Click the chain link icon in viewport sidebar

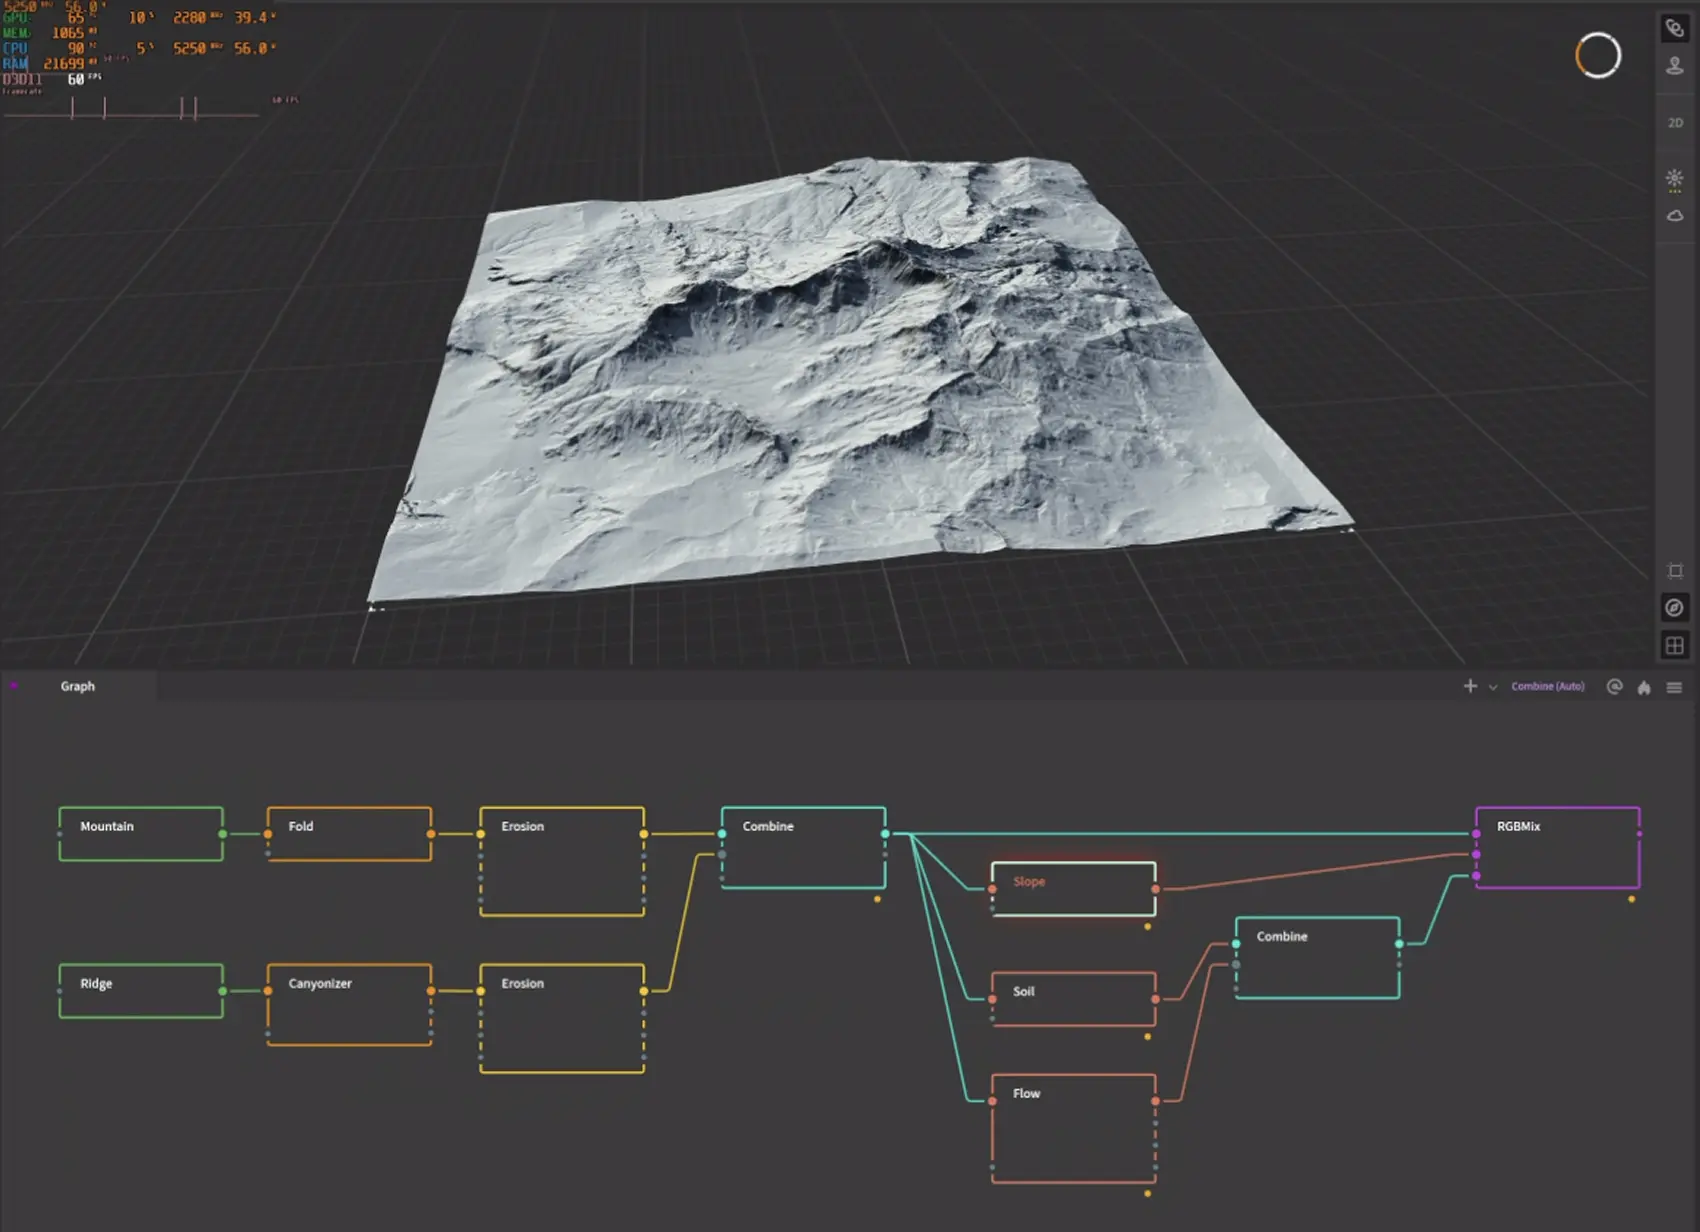tap(1674, 28)
